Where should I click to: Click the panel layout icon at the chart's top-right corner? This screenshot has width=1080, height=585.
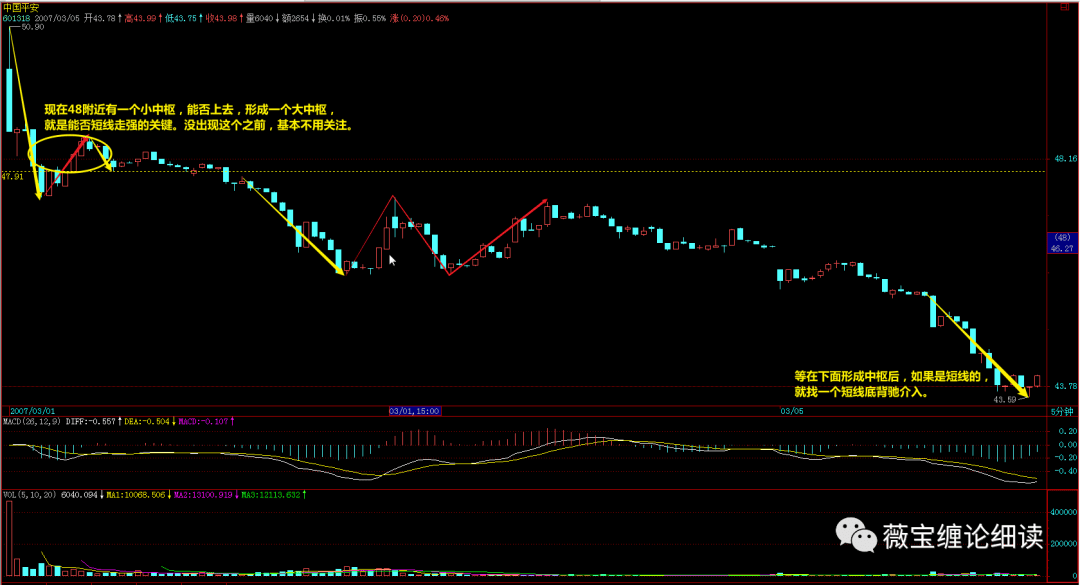tap(1064, 7)
